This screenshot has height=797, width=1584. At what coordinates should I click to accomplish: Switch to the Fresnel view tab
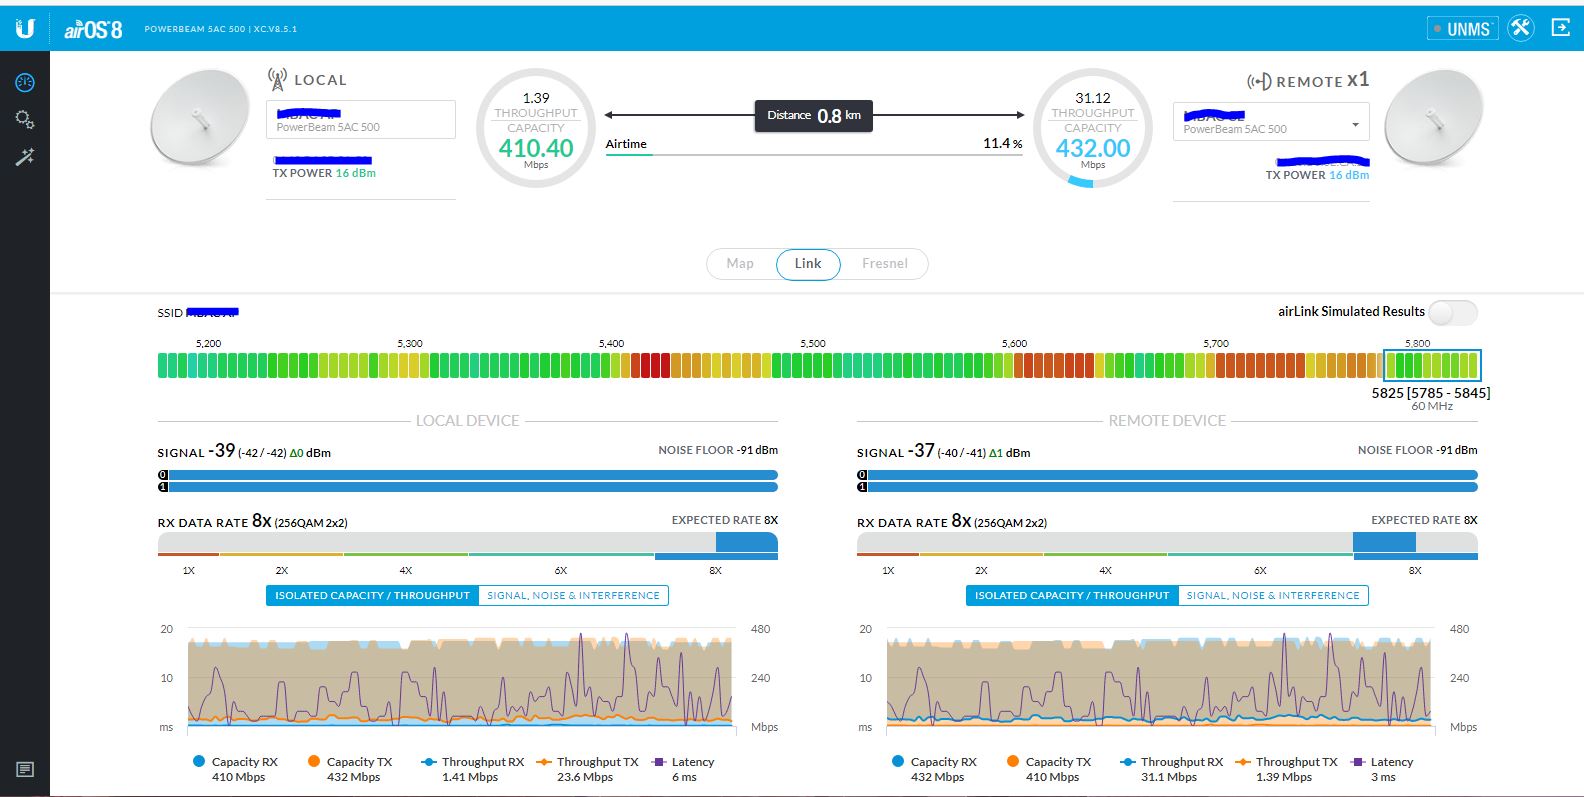884,264
